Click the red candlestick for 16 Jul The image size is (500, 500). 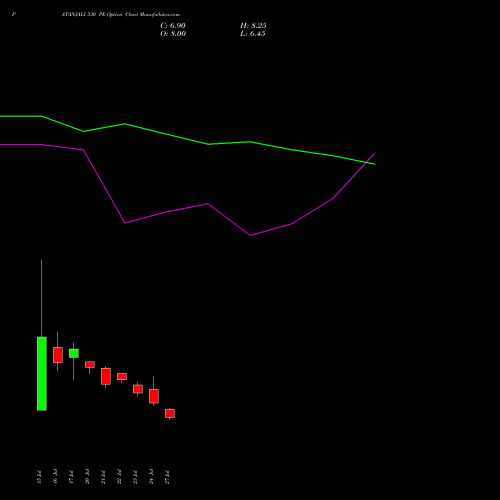tap(58, 355)
